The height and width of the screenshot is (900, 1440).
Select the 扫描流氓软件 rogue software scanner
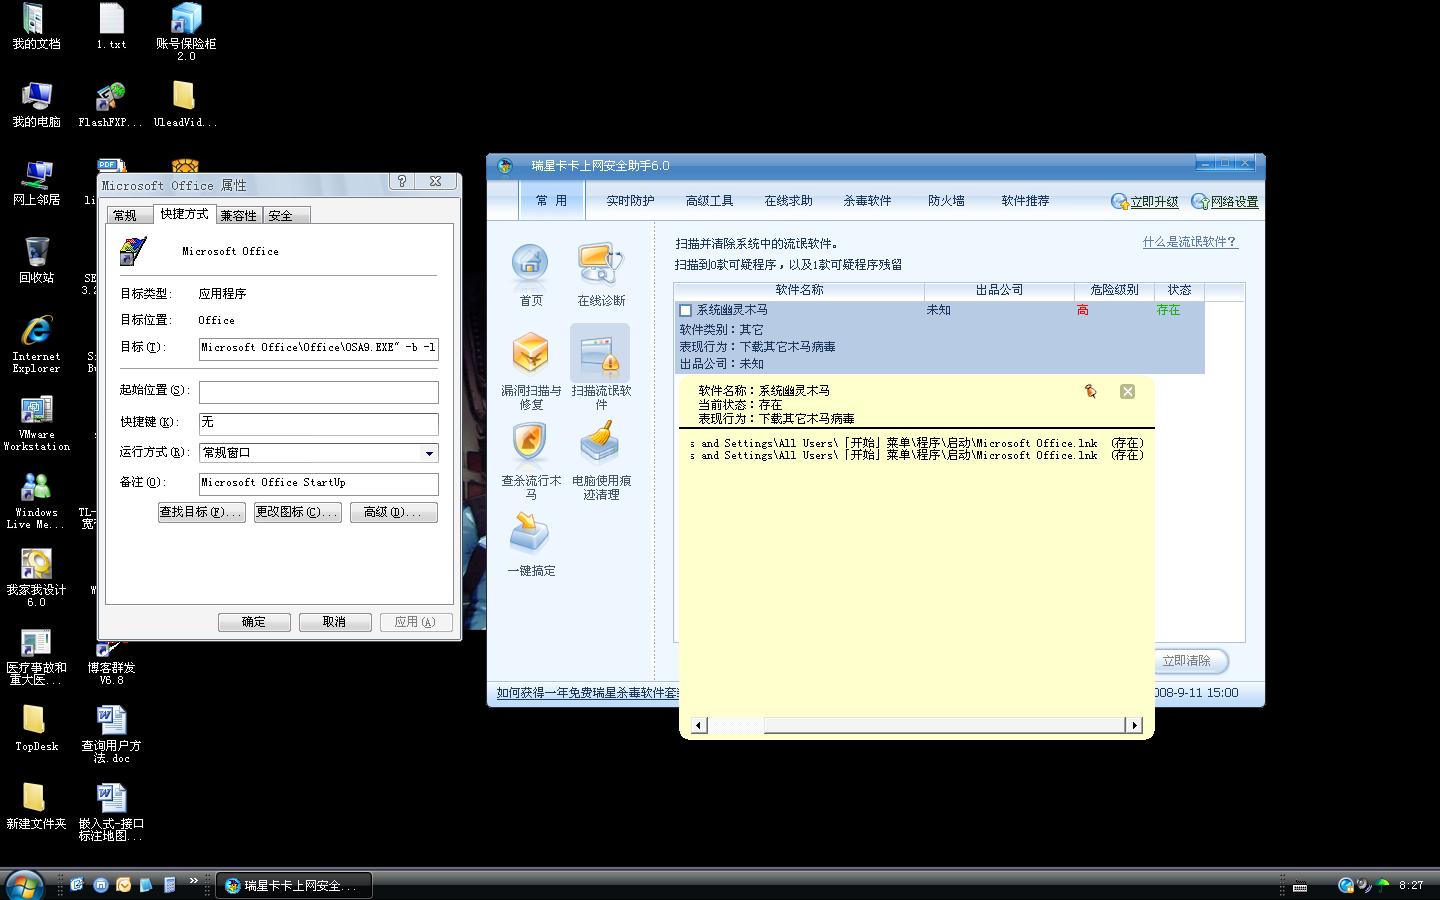tap(601, 368)
